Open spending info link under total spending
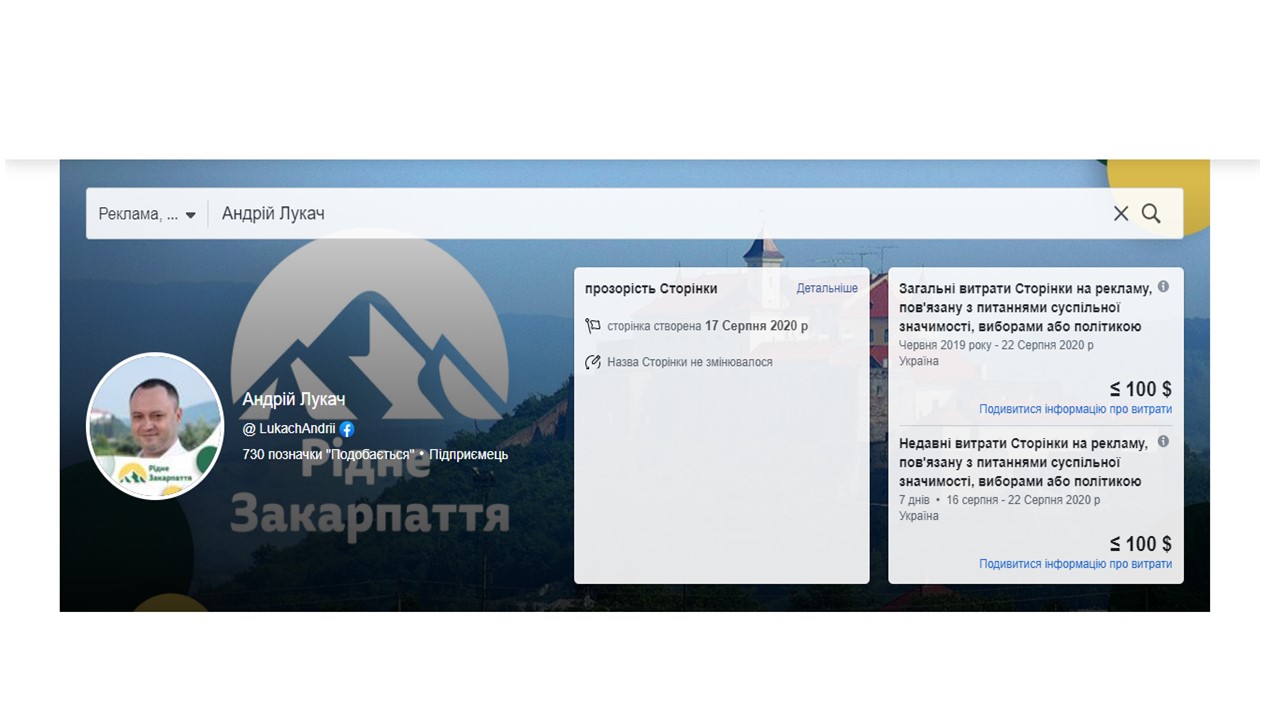Viewport: 1280px width, 720px height. pyautogui.click(x=1075, y=409)
